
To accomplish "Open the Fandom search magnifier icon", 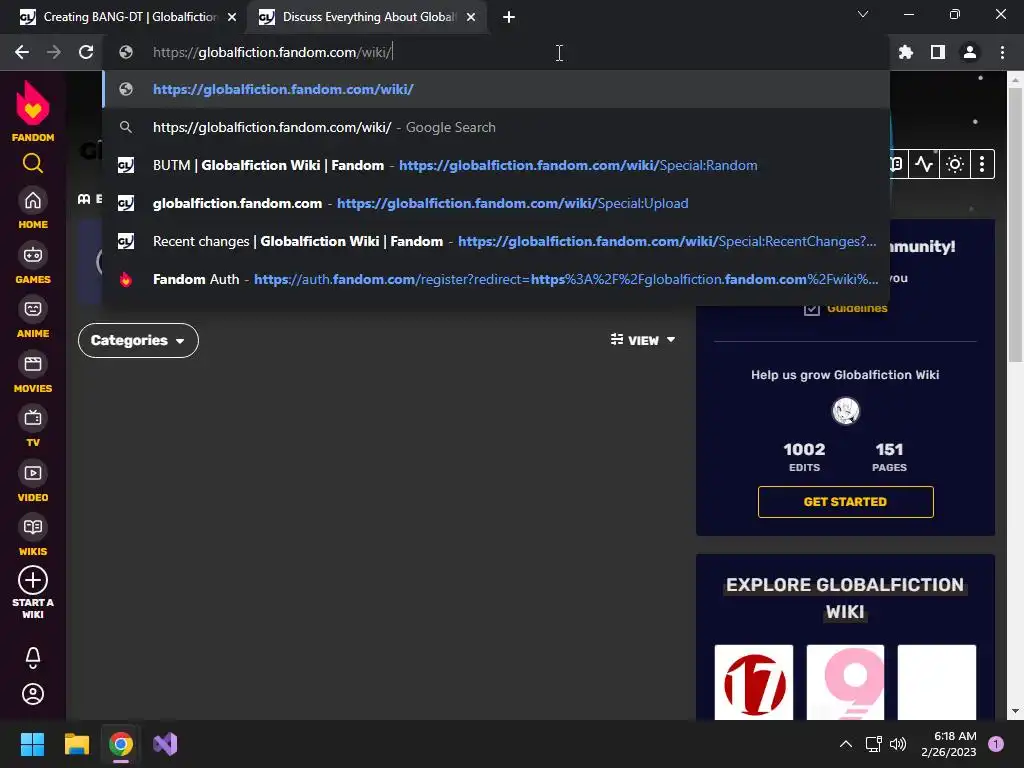I will (33, 163).
